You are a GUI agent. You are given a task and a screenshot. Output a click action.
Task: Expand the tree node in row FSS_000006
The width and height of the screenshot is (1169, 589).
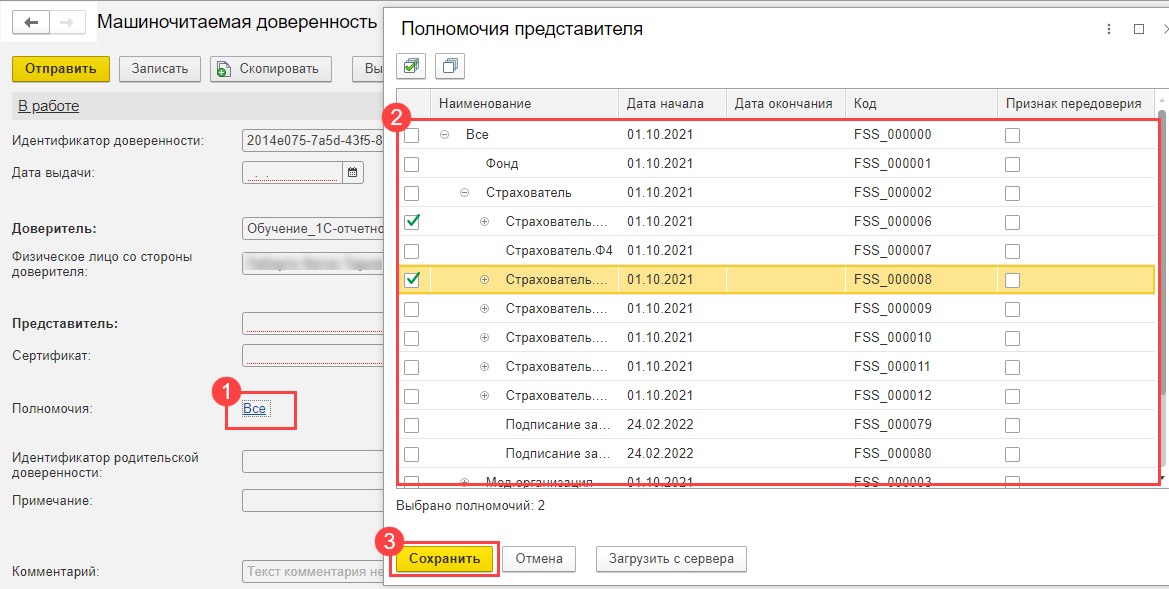click(x=485, y=221)
